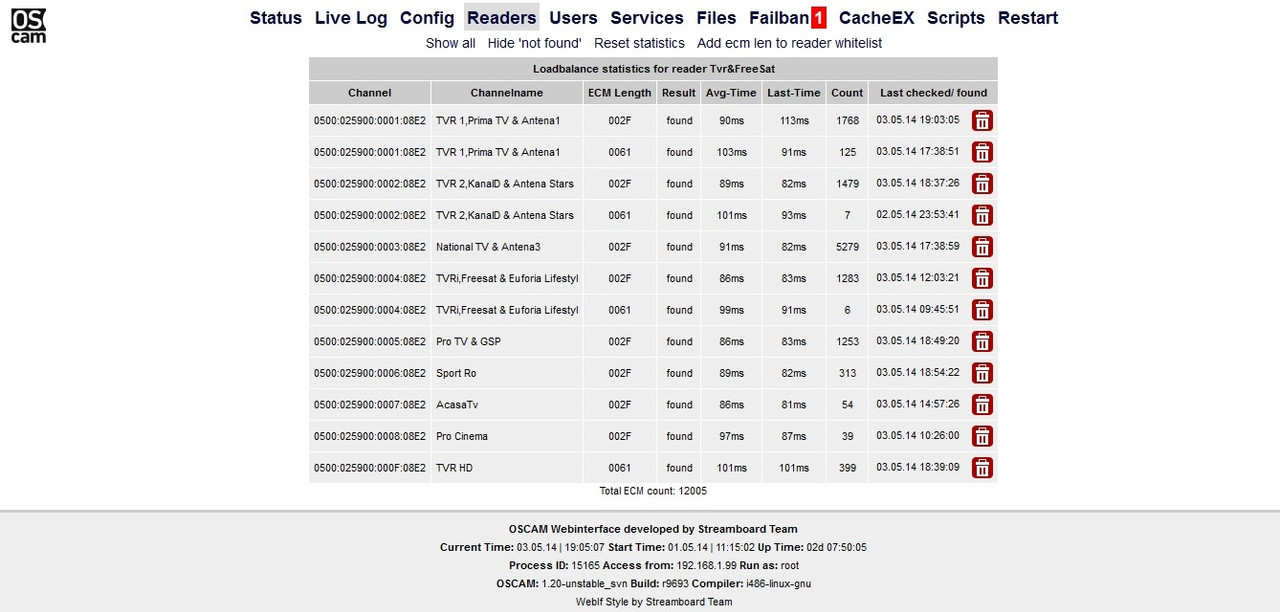Click the count value 5279

tap(847, 247)
